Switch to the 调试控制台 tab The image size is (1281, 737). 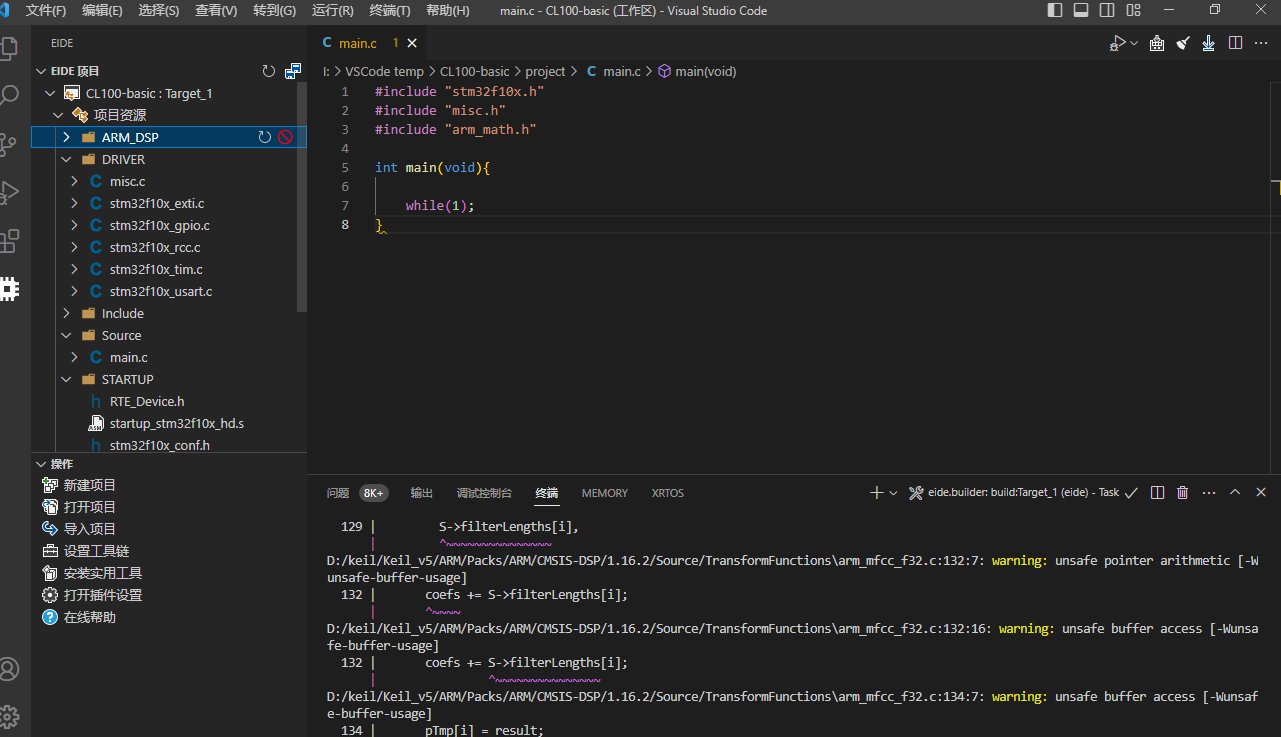click(x=484, y=493)
